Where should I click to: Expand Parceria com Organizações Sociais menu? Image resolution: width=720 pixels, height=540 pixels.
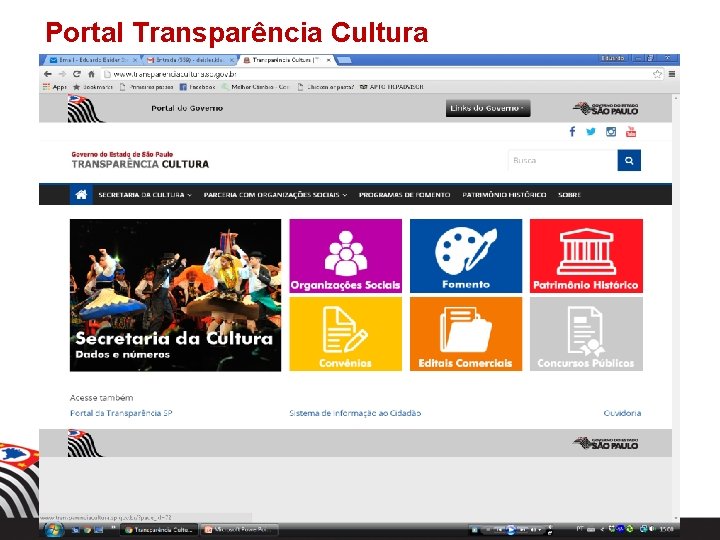coord(276,195)
